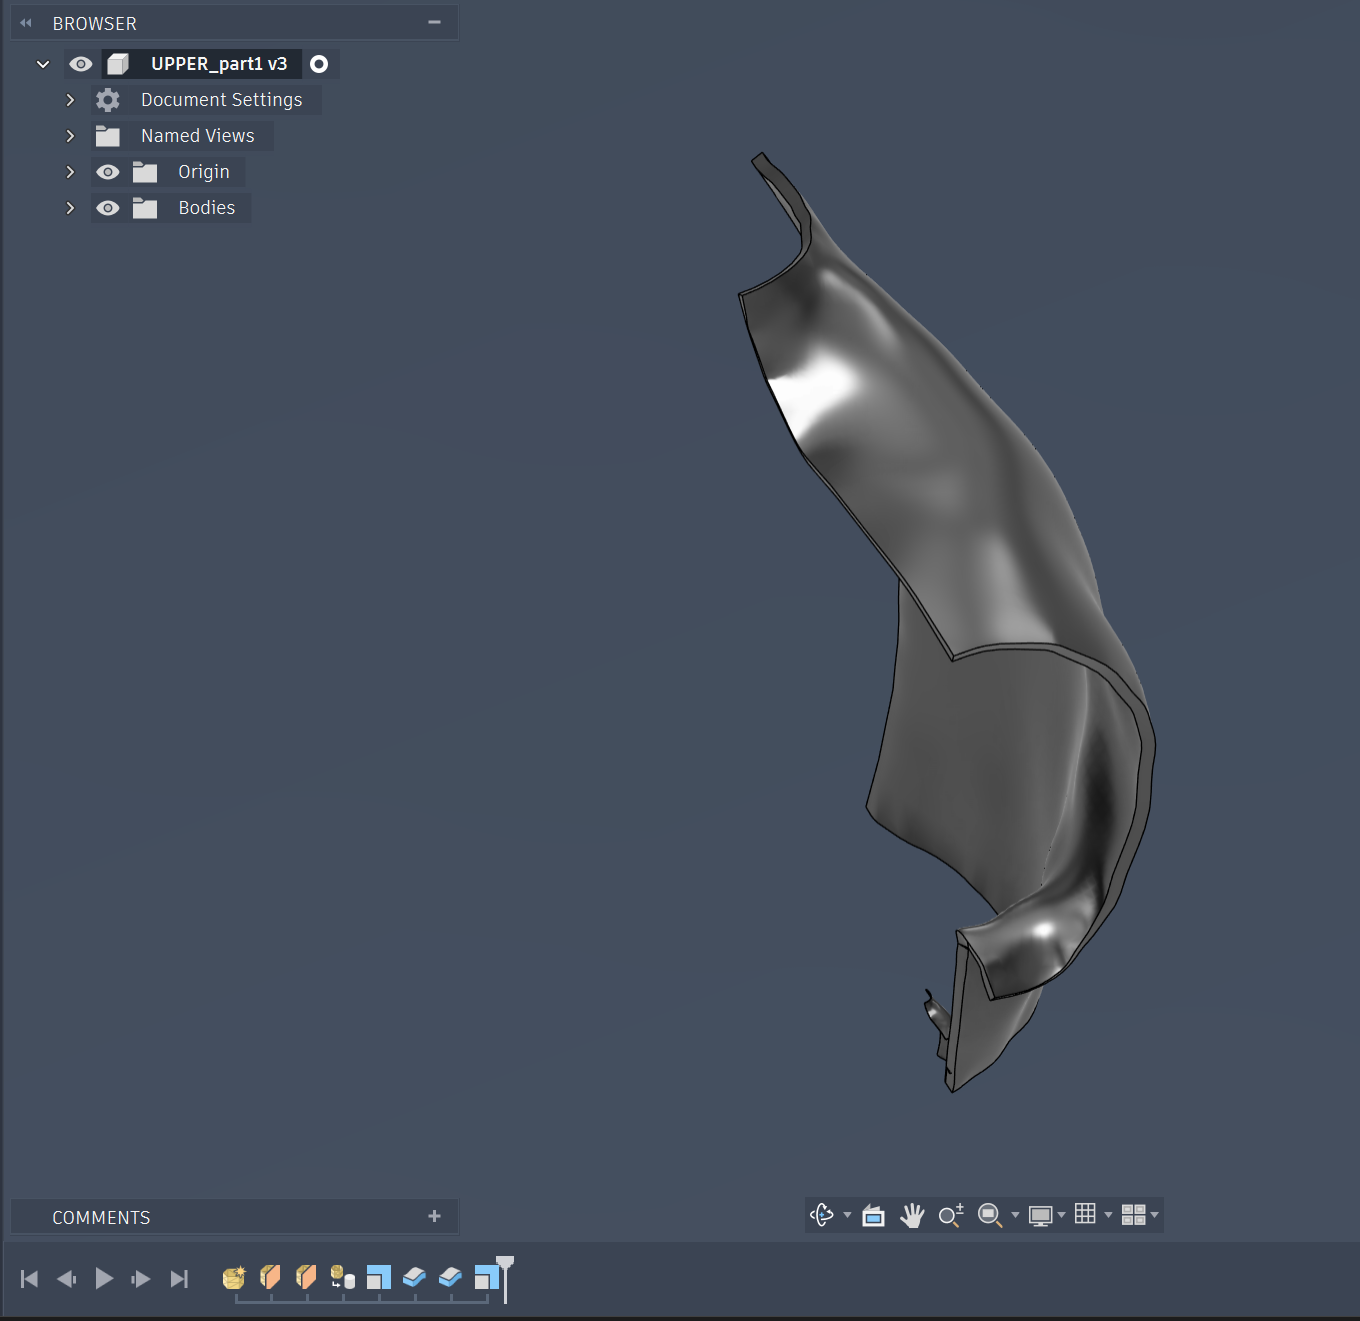
Task: Toggle visibility of UPPER_part1 v3 component
Action: tap(81, 64)
